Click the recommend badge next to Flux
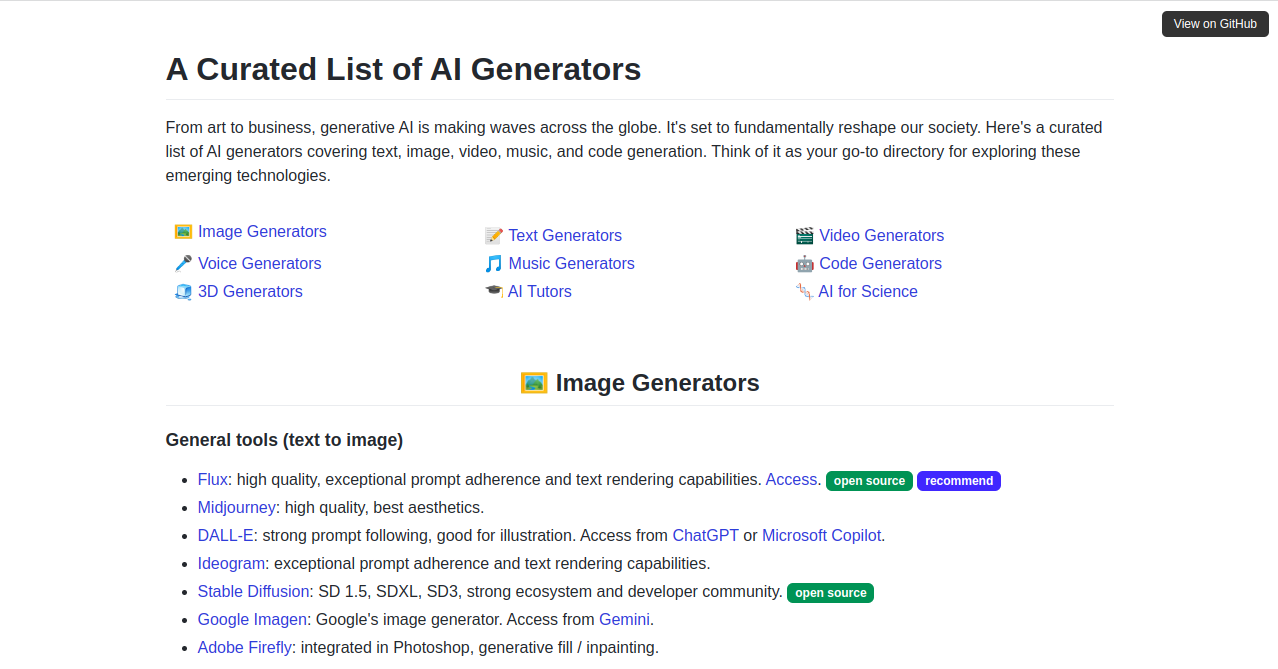The width and height of the screenshot is (1278, 669). [959, 481]
